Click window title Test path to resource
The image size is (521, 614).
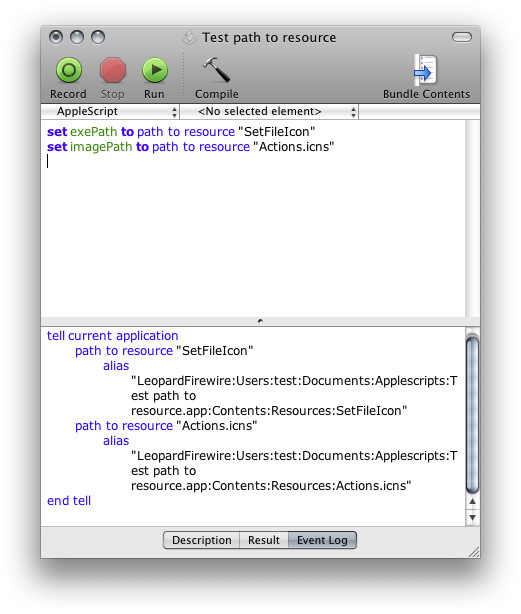coord(269,38)
